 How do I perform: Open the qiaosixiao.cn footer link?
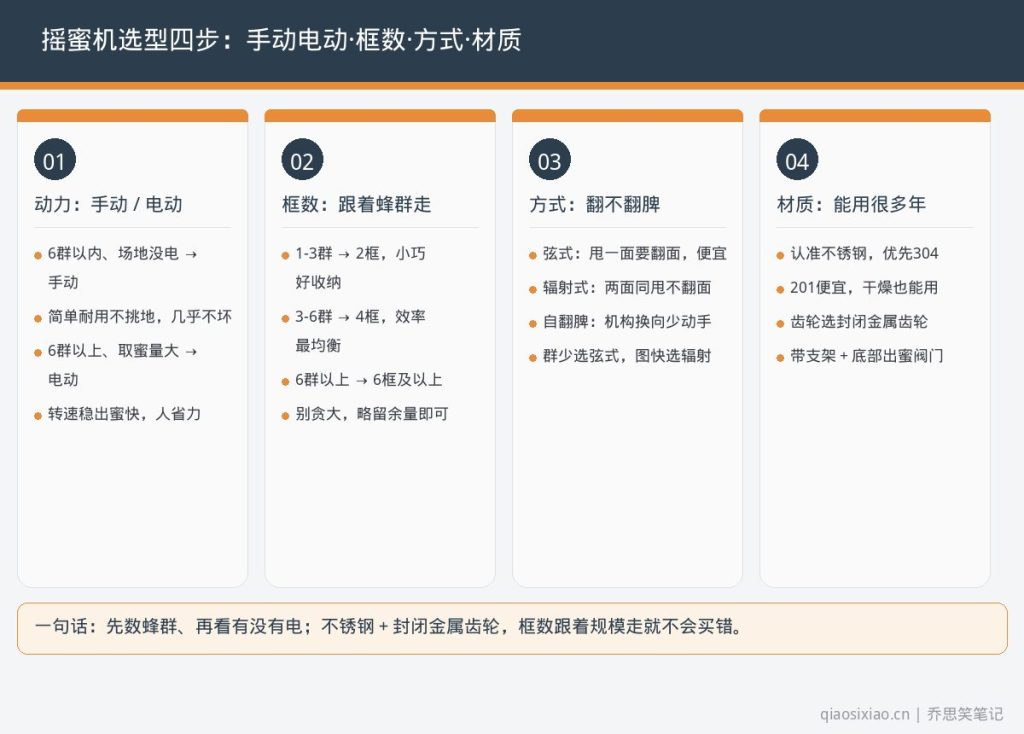[x=865, y=714]
